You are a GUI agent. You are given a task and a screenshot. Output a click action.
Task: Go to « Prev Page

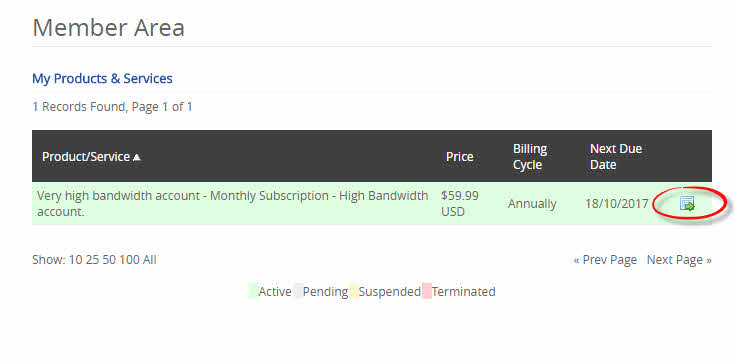click(605, 259)
